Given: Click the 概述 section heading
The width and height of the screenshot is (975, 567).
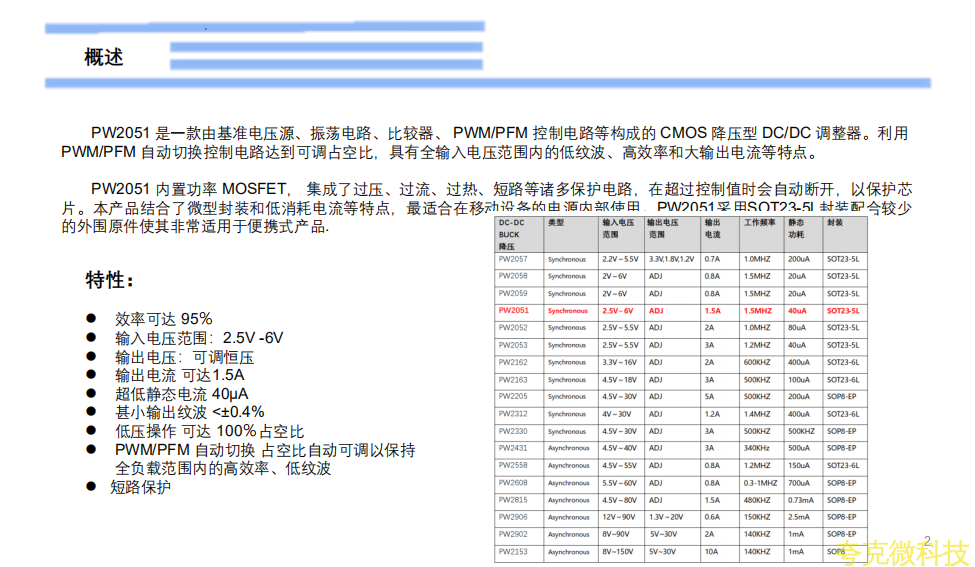Looking at the screenshot, I should (104, 58).
